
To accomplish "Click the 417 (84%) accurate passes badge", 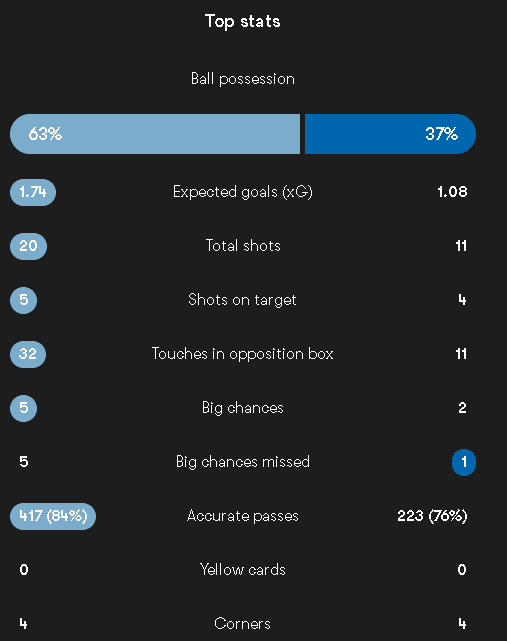I will [53, 516].
